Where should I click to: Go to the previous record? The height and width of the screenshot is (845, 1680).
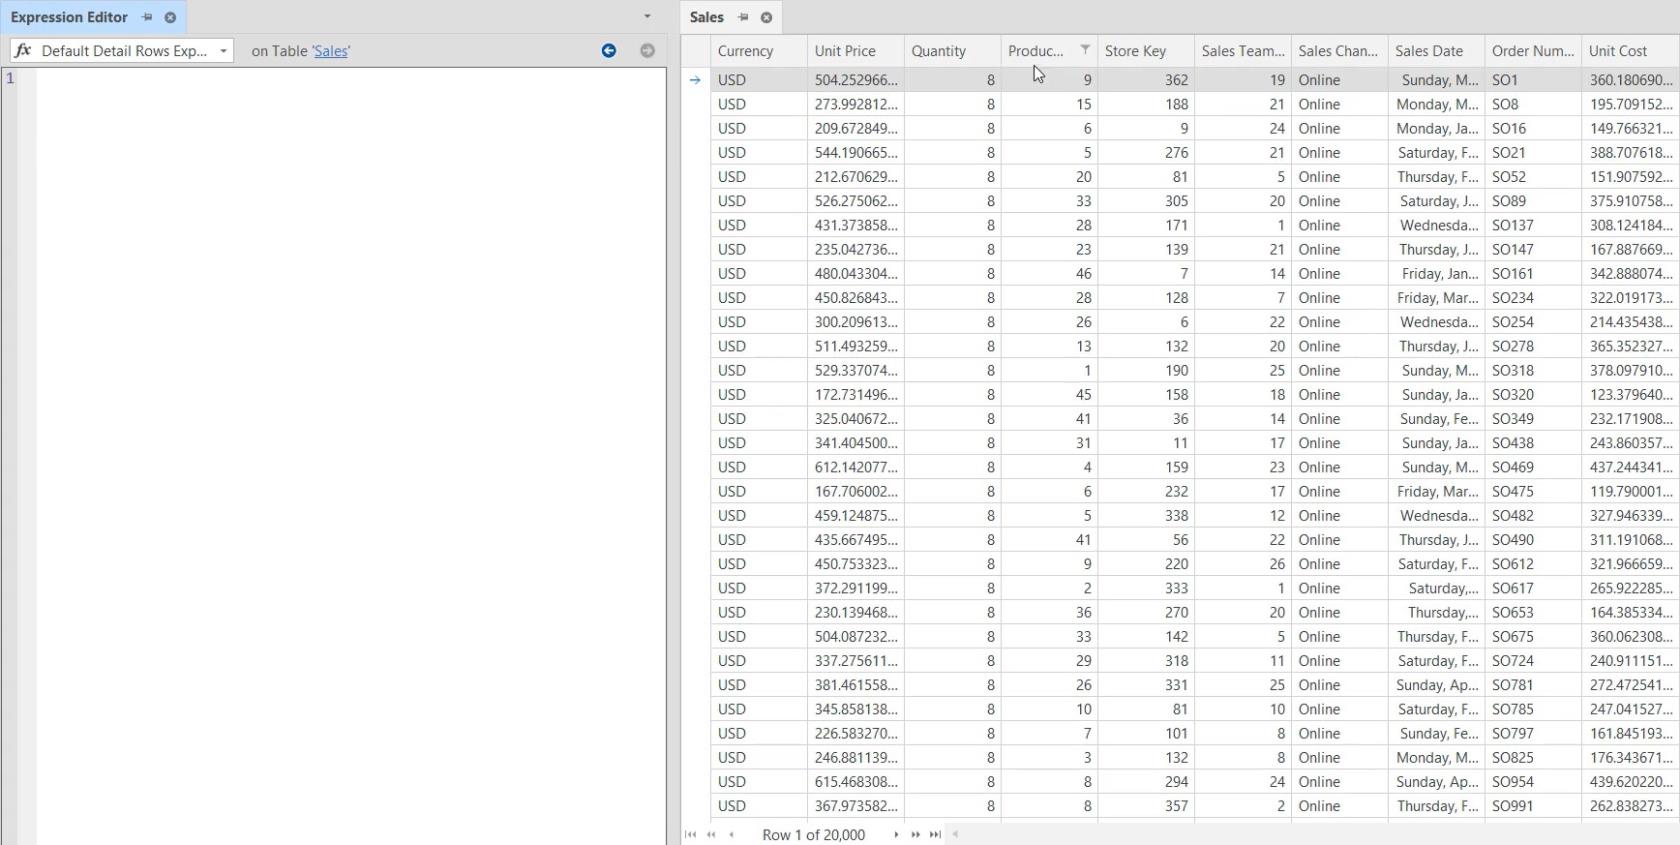click(x=731, y=834)
